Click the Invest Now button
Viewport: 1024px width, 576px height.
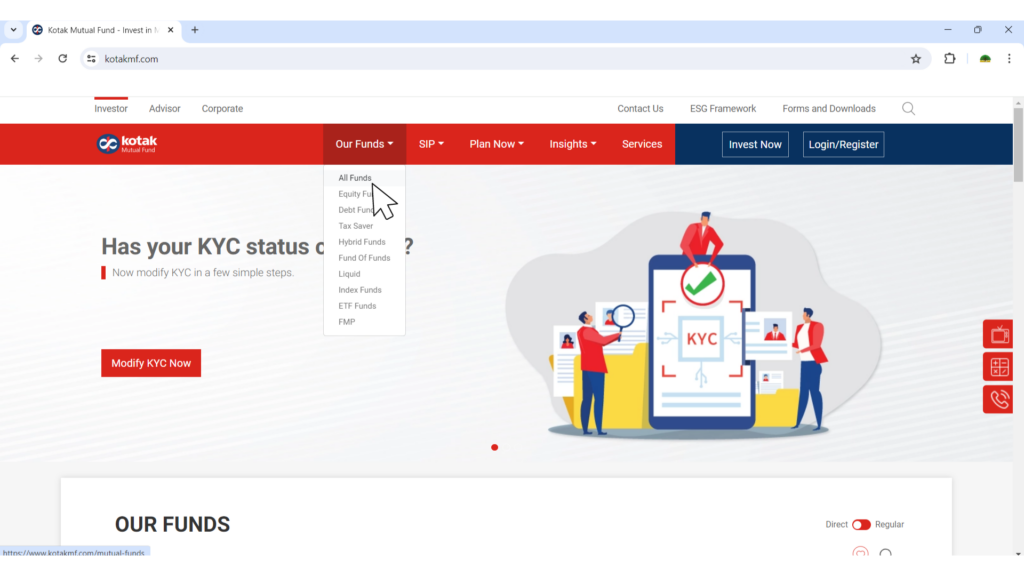[x=755, y=144]
